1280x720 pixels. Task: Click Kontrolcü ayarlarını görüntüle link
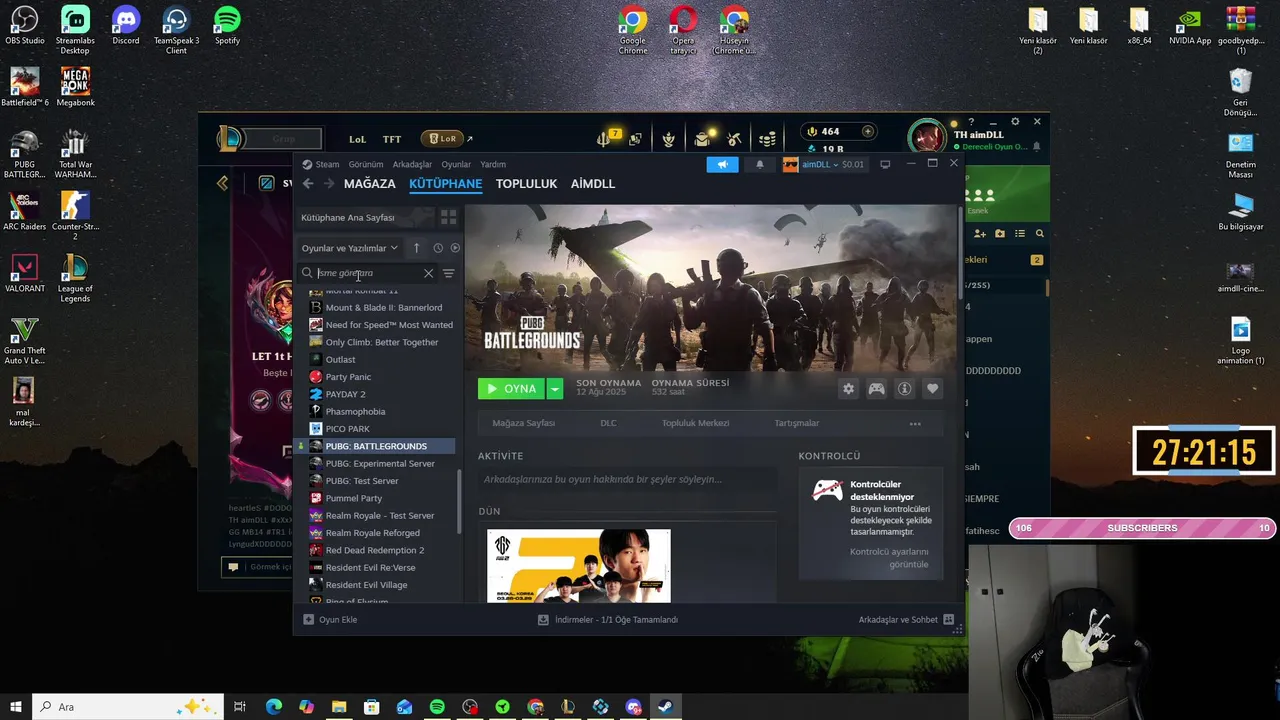pyautogui.click(x=889, y=558)
